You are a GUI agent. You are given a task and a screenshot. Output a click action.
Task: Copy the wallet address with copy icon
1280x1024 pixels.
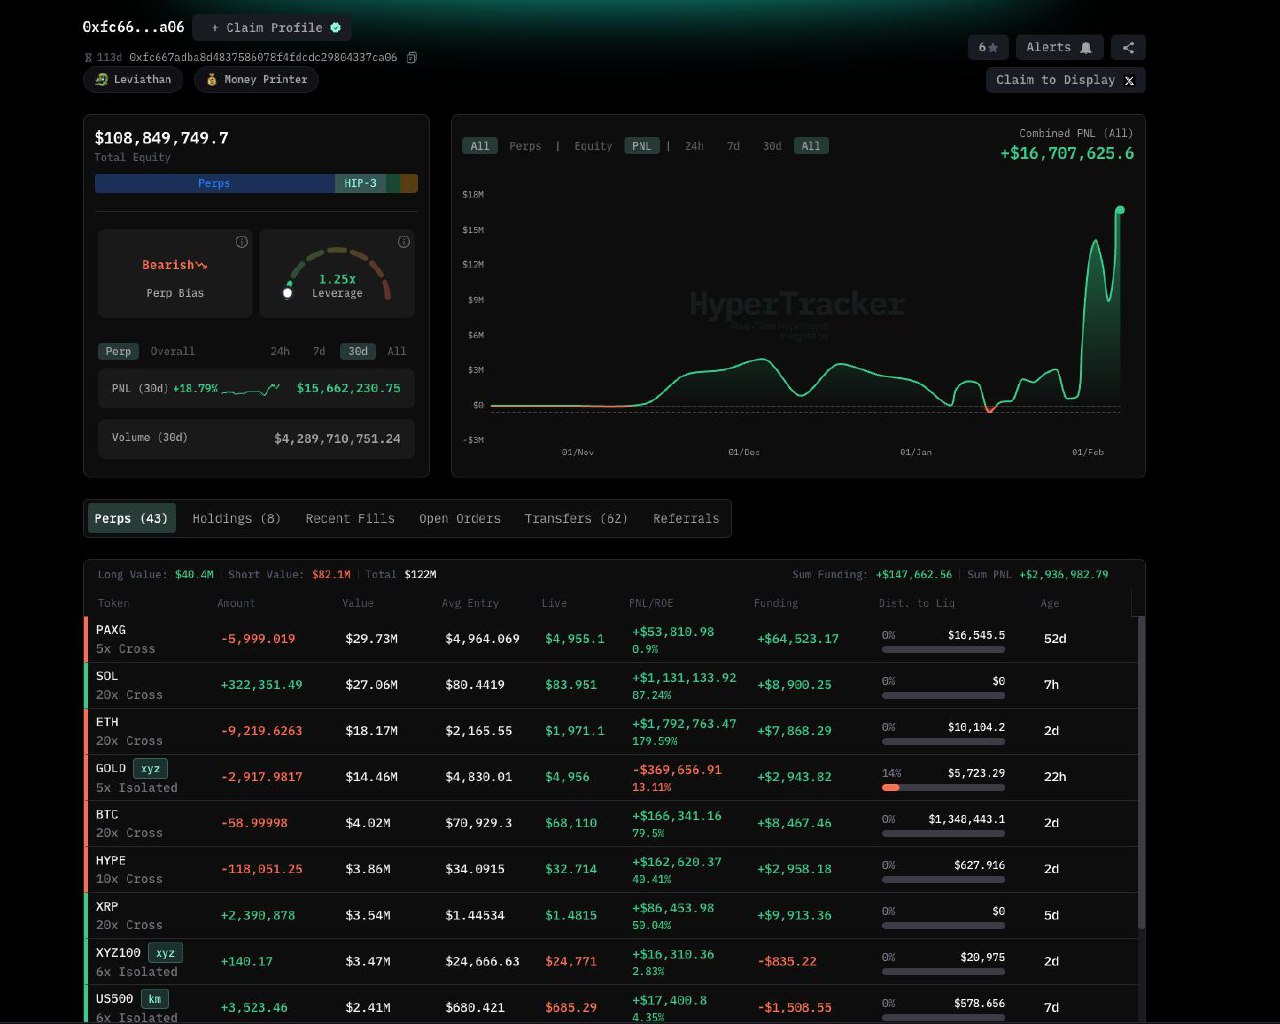click(412, 58)
